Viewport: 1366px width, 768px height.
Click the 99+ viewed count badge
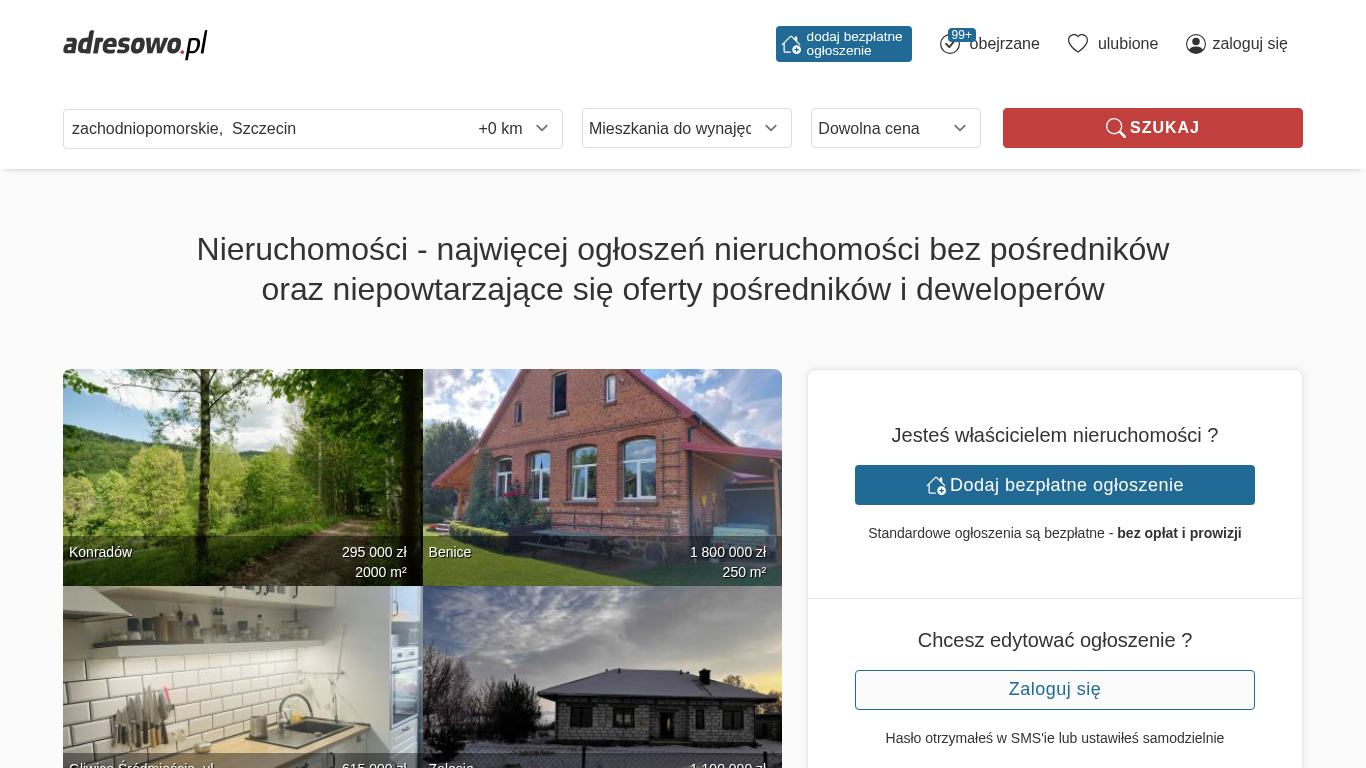click(x=961, y=35)
